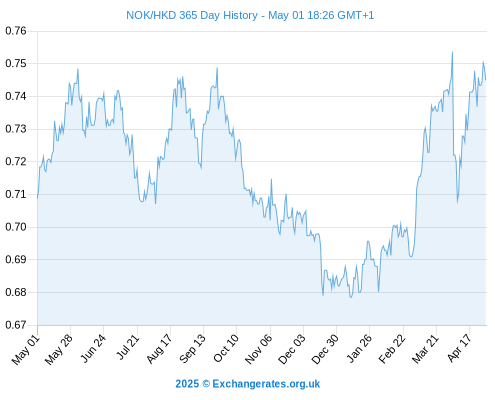Viewport: 495px width, 400px height.
Task: Click the NOK/HKD 365 Day History title
Action: coord(250,15)
